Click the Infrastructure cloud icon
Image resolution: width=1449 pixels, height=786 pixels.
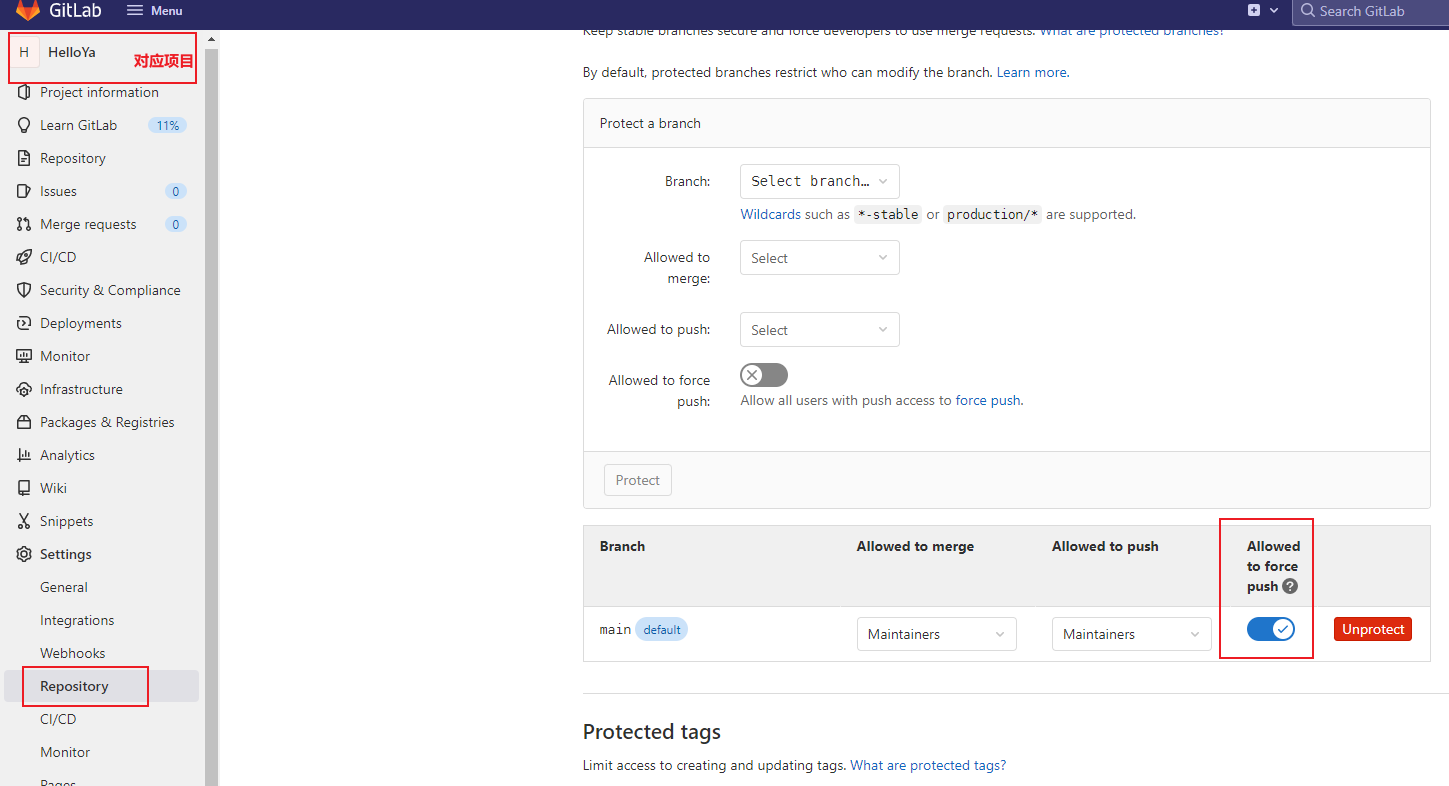coord(24,389)
